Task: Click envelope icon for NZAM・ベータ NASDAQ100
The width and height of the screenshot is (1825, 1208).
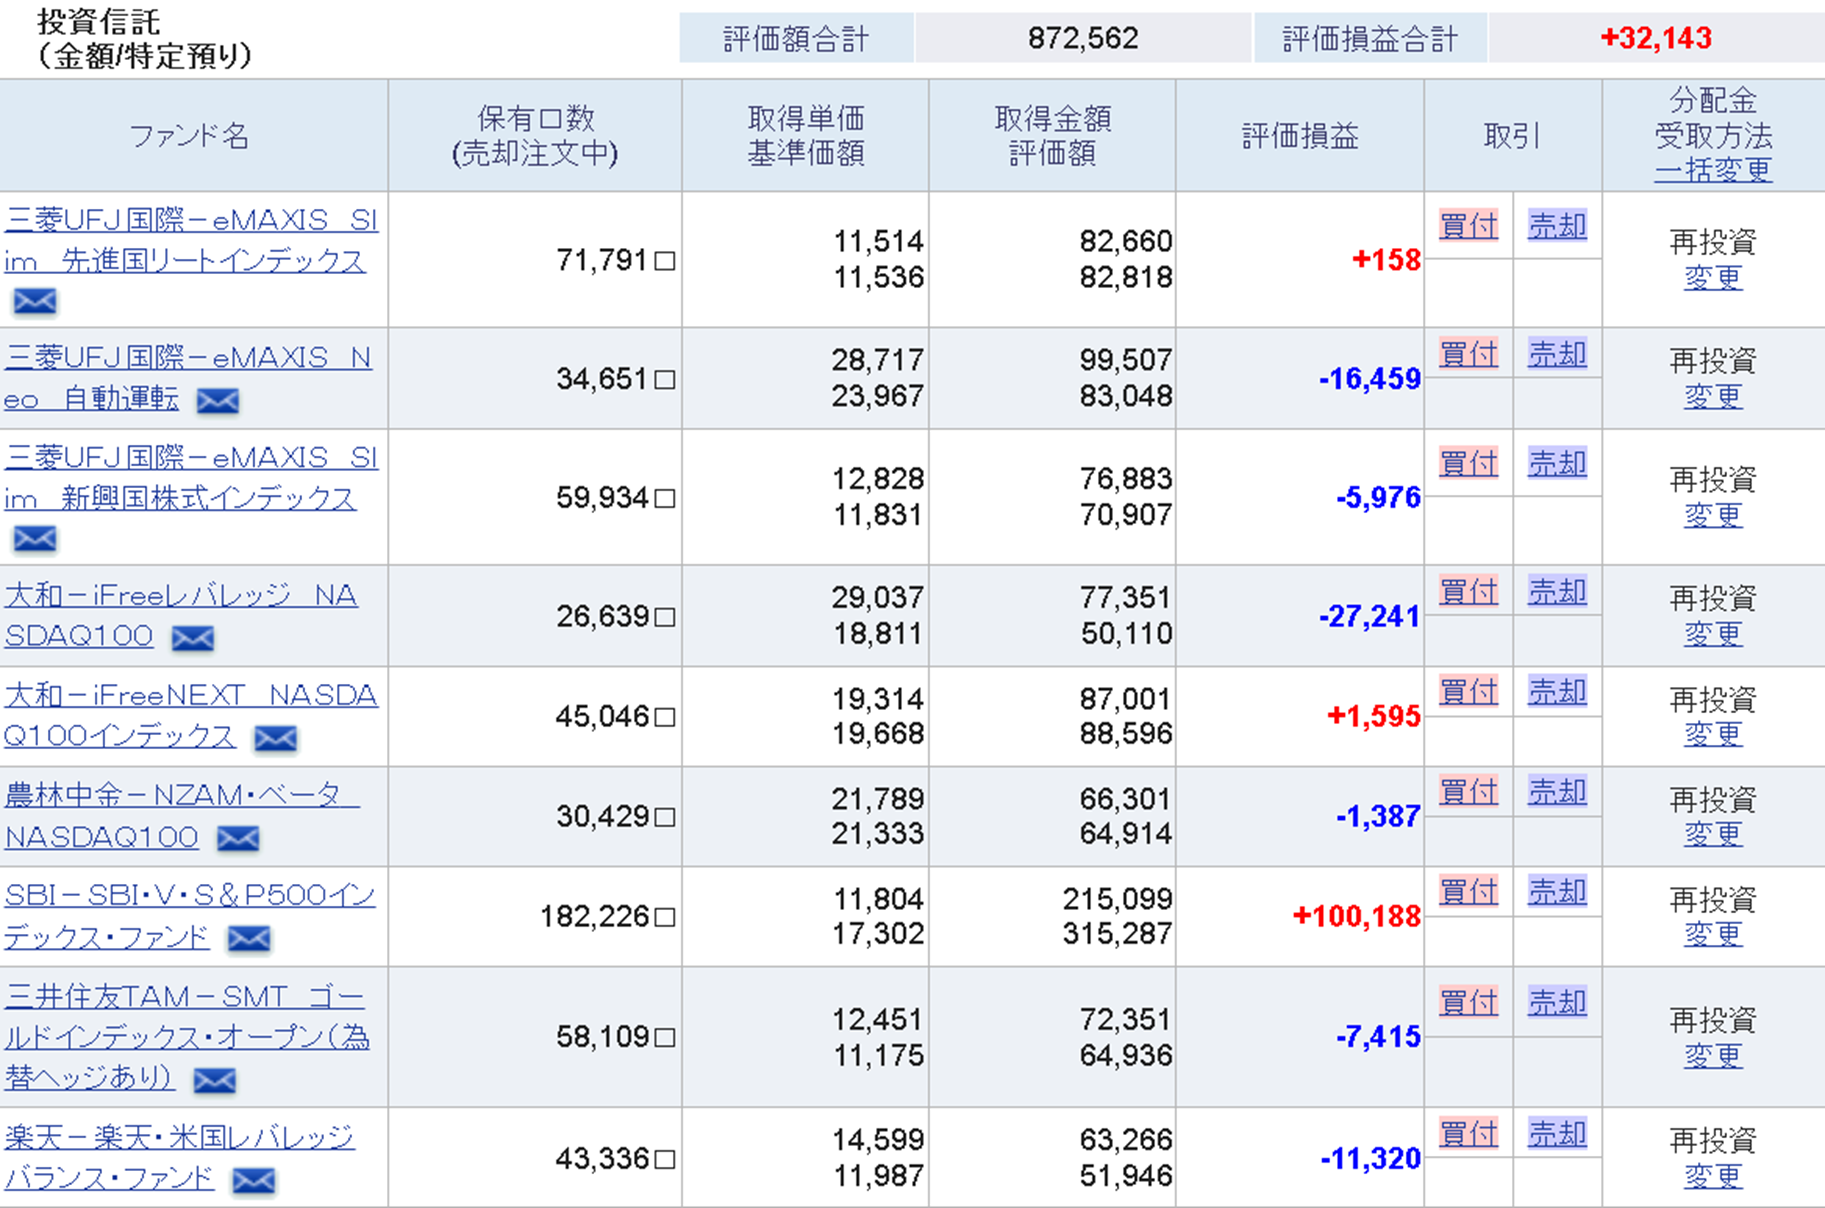Action: coord(238,838)
